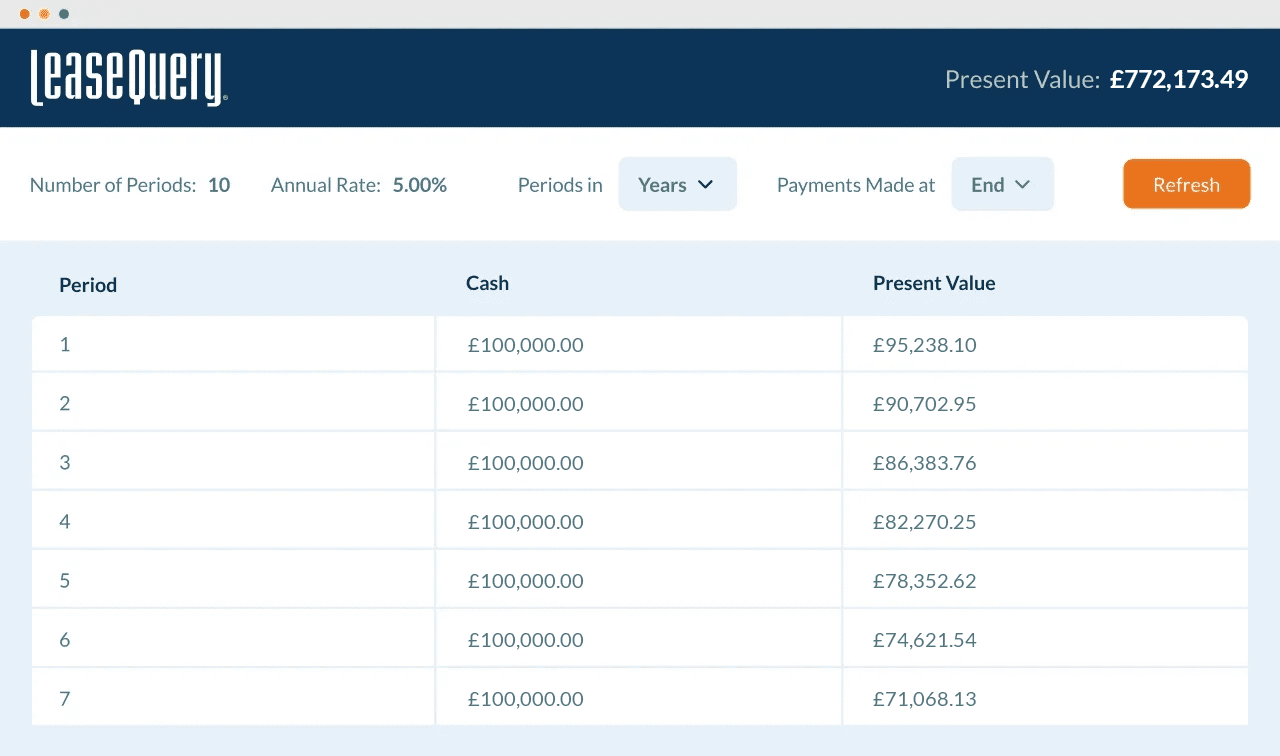Click the Present Value column header
1280x756 pixels.
[x=933, y=283]
